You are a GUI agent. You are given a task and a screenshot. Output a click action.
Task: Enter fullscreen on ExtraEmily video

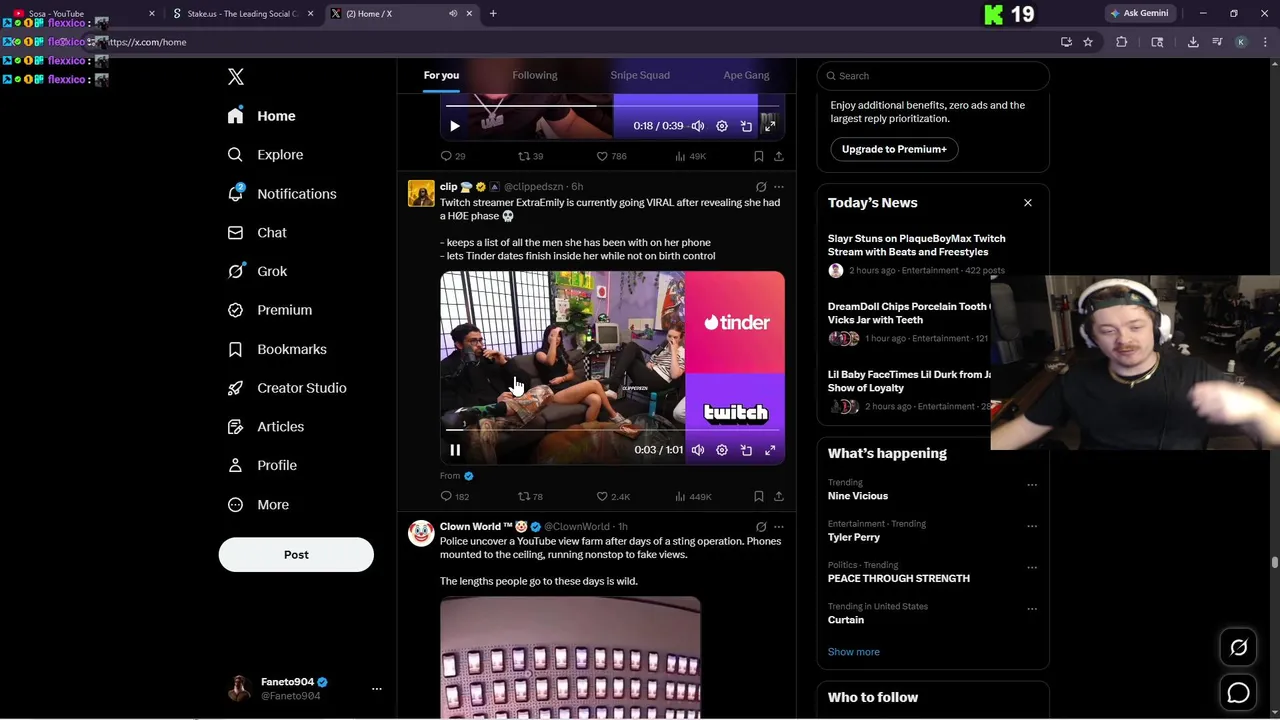(770, 450)
